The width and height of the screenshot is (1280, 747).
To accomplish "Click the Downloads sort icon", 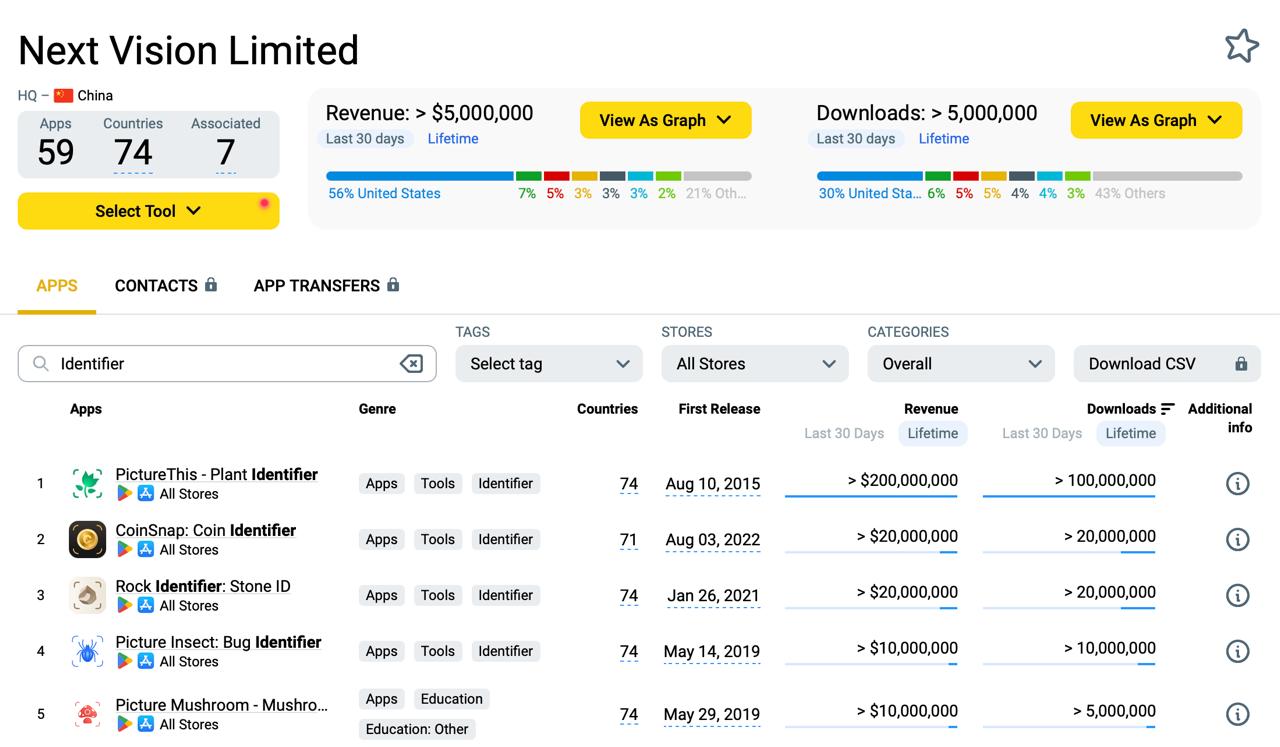I will pyautogui.click(x=1167, y=409).
